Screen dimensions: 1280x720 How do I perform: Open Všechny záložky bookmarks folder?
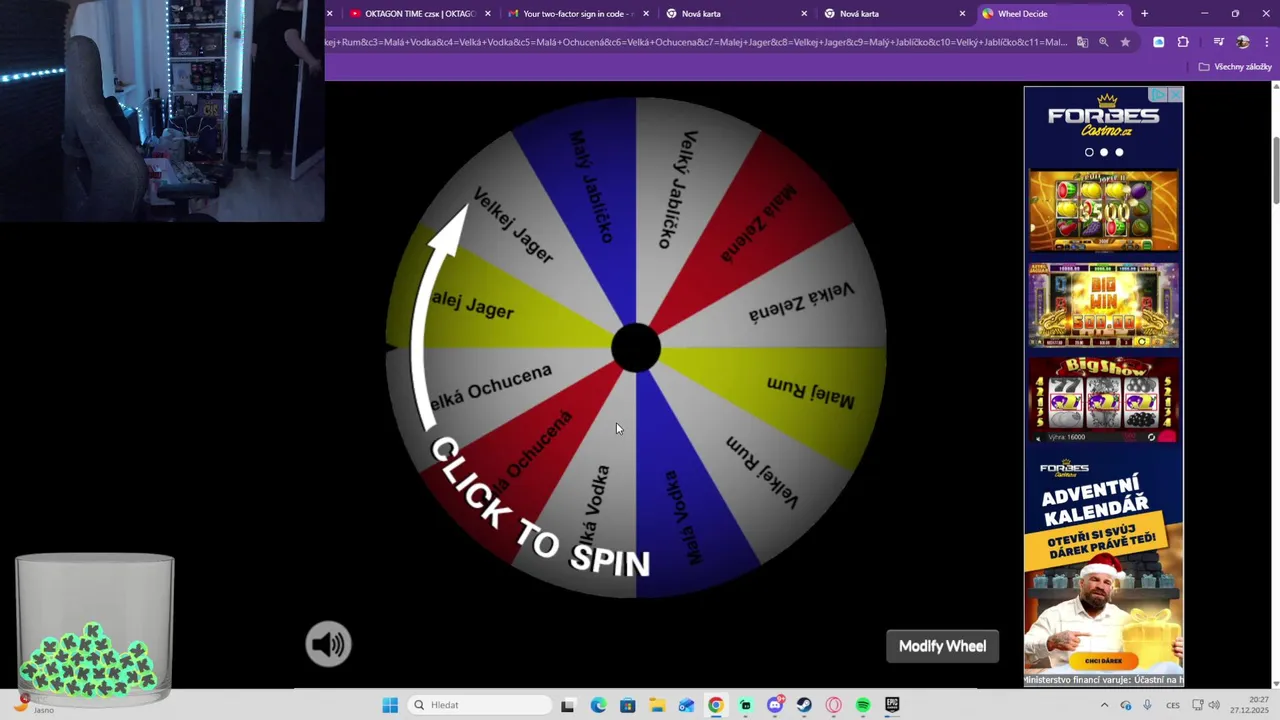pyautogui.click(x=1235, y=67)
